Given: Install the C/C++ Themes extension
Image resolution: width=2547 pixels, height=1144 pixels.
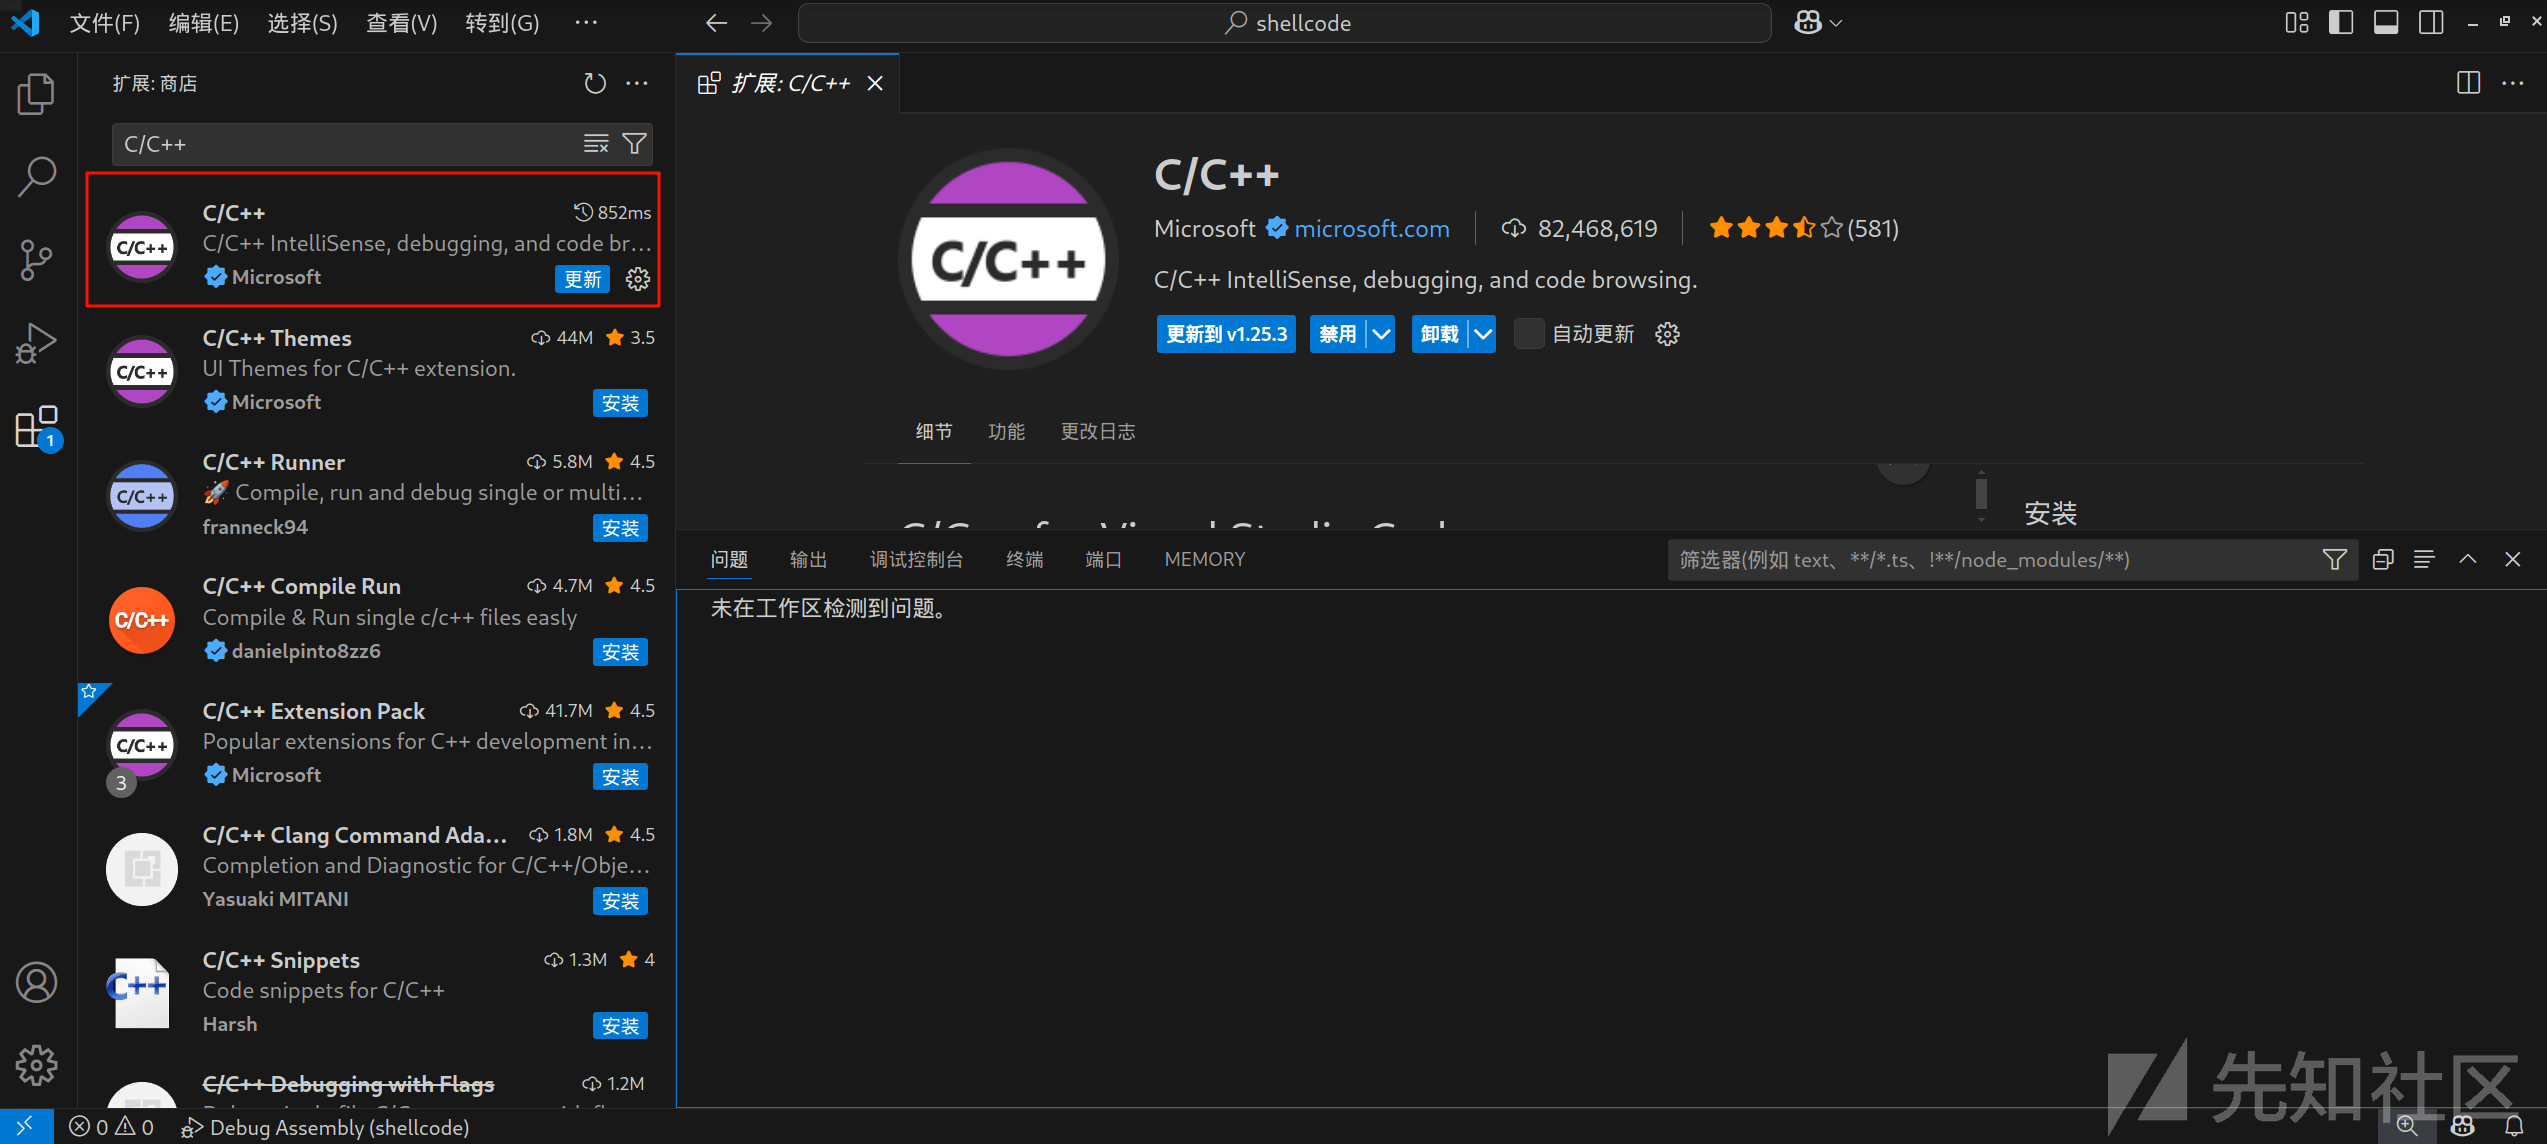Looking at the screenshot, I should 620,403.
